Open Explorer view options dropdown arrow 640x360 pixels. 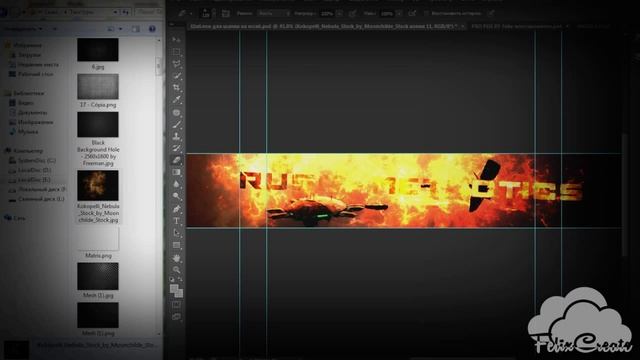click(x=120, y=29)
